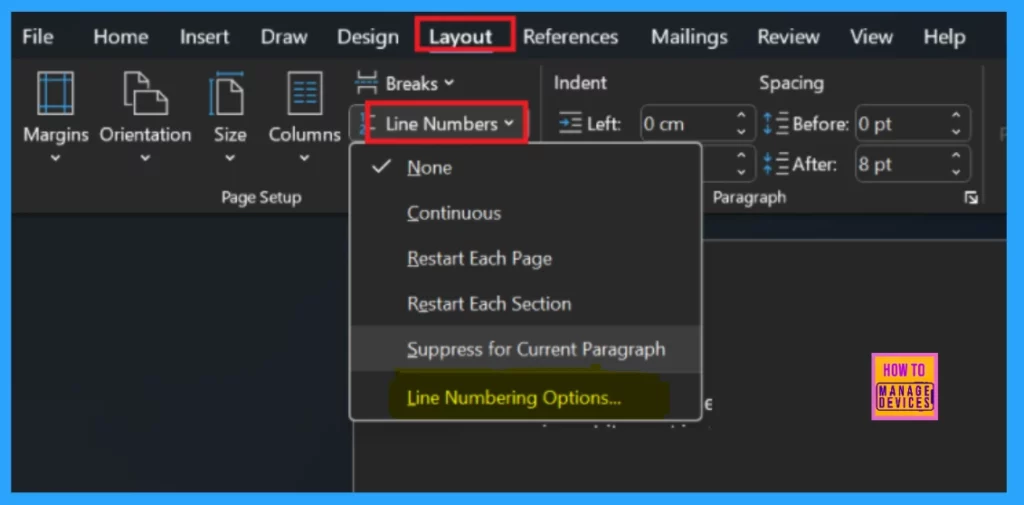Select None line numbering option
Viewport: 1024px width, 505px height.
coord(526,168)
